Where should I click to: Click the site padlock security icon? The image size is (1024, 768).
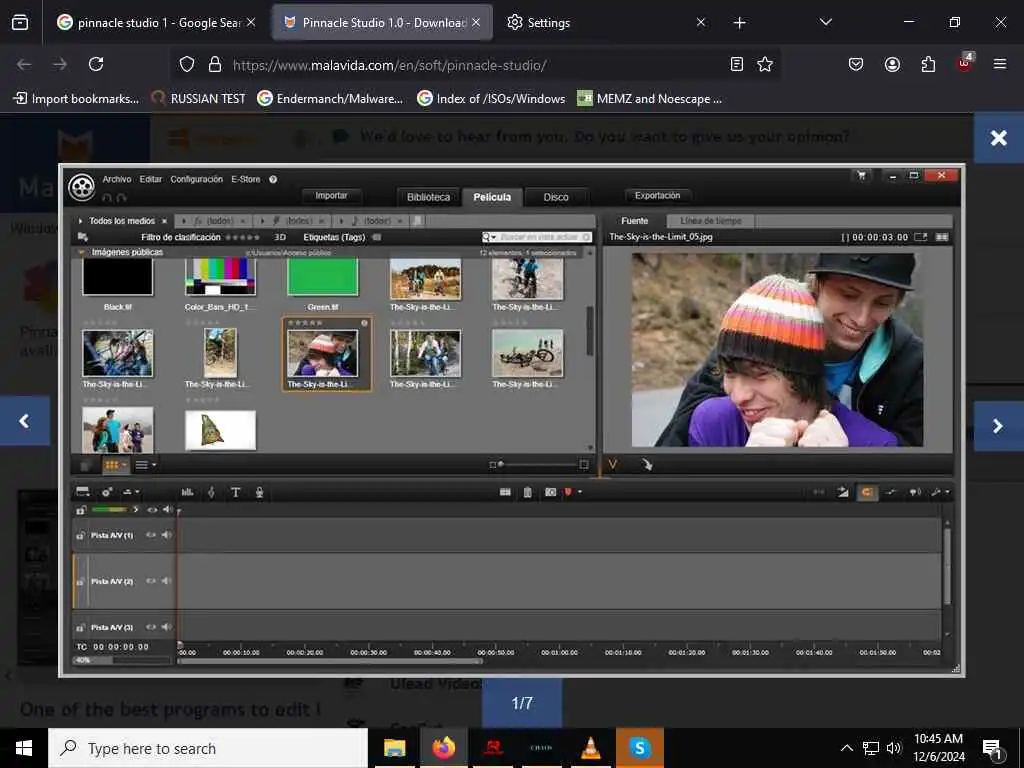214,64
